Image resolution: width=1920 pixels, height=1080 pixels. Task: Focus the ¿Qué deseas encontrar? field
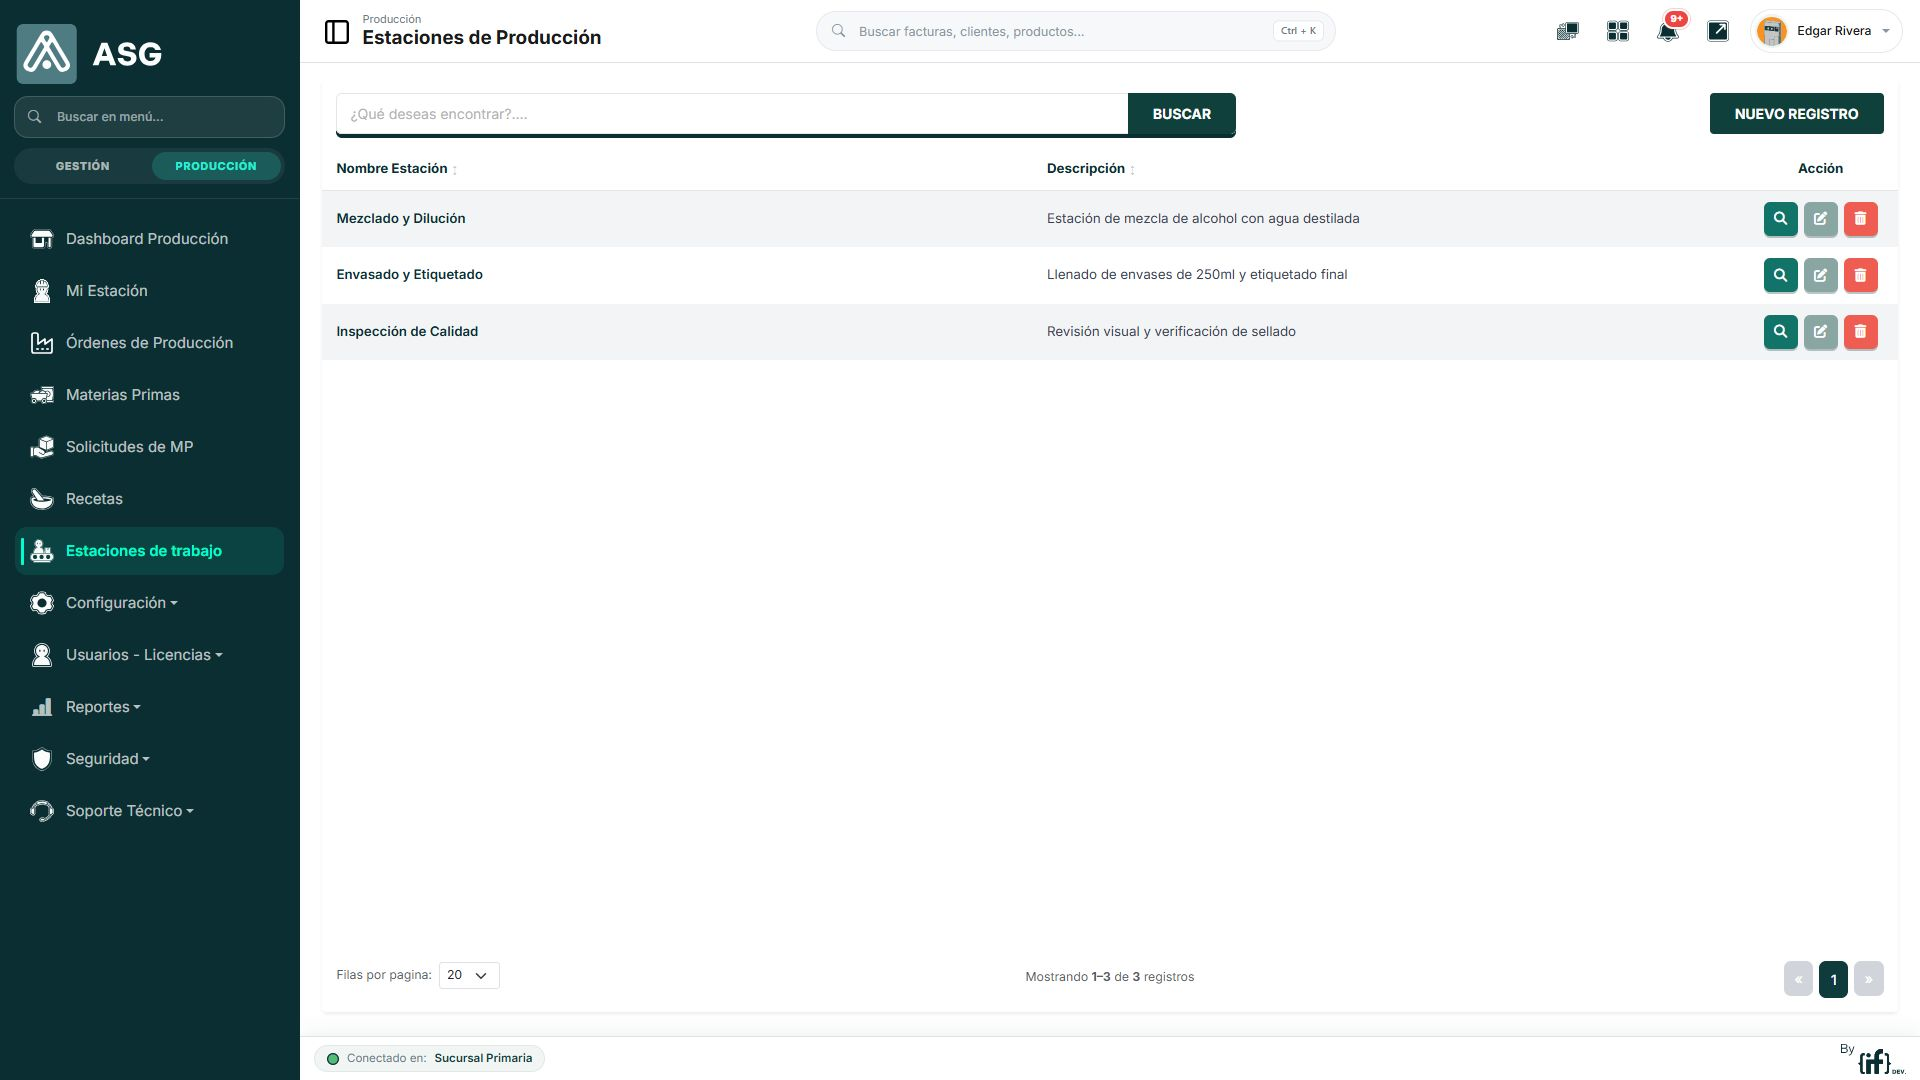click(732, 114)
